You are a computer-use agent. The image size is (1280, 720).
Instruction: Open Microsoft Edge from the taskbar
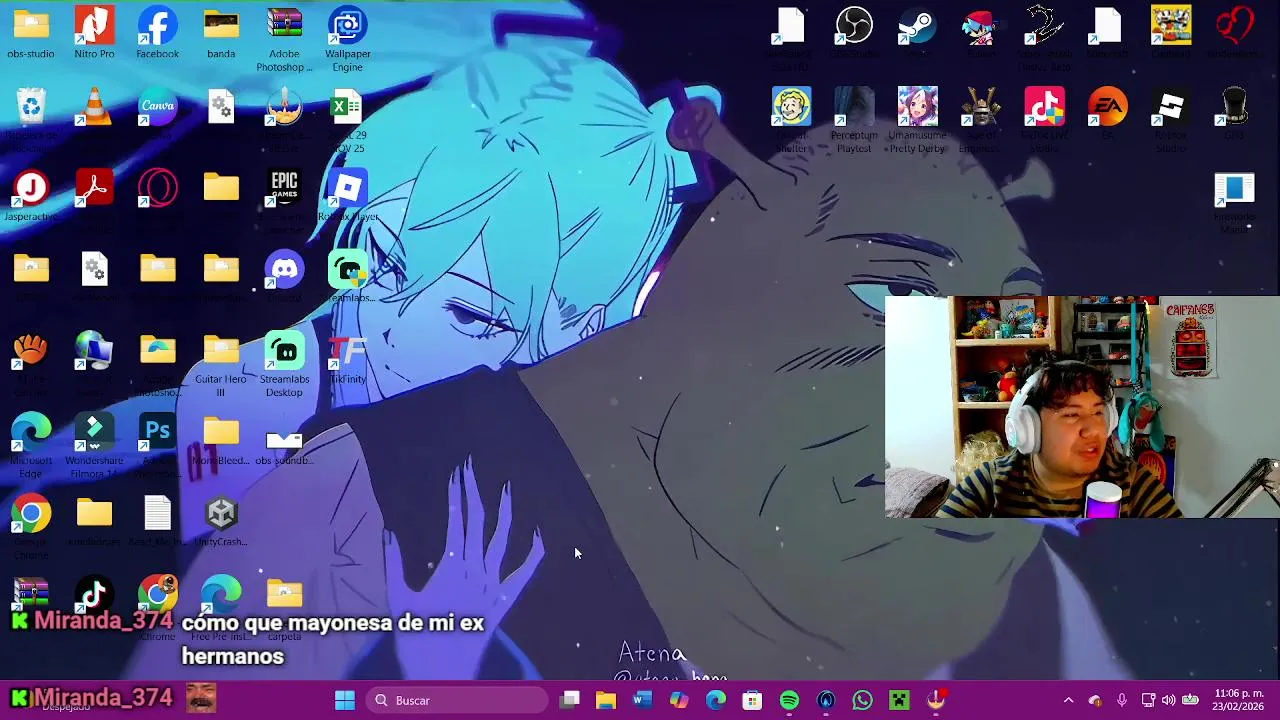pos(716,700)
